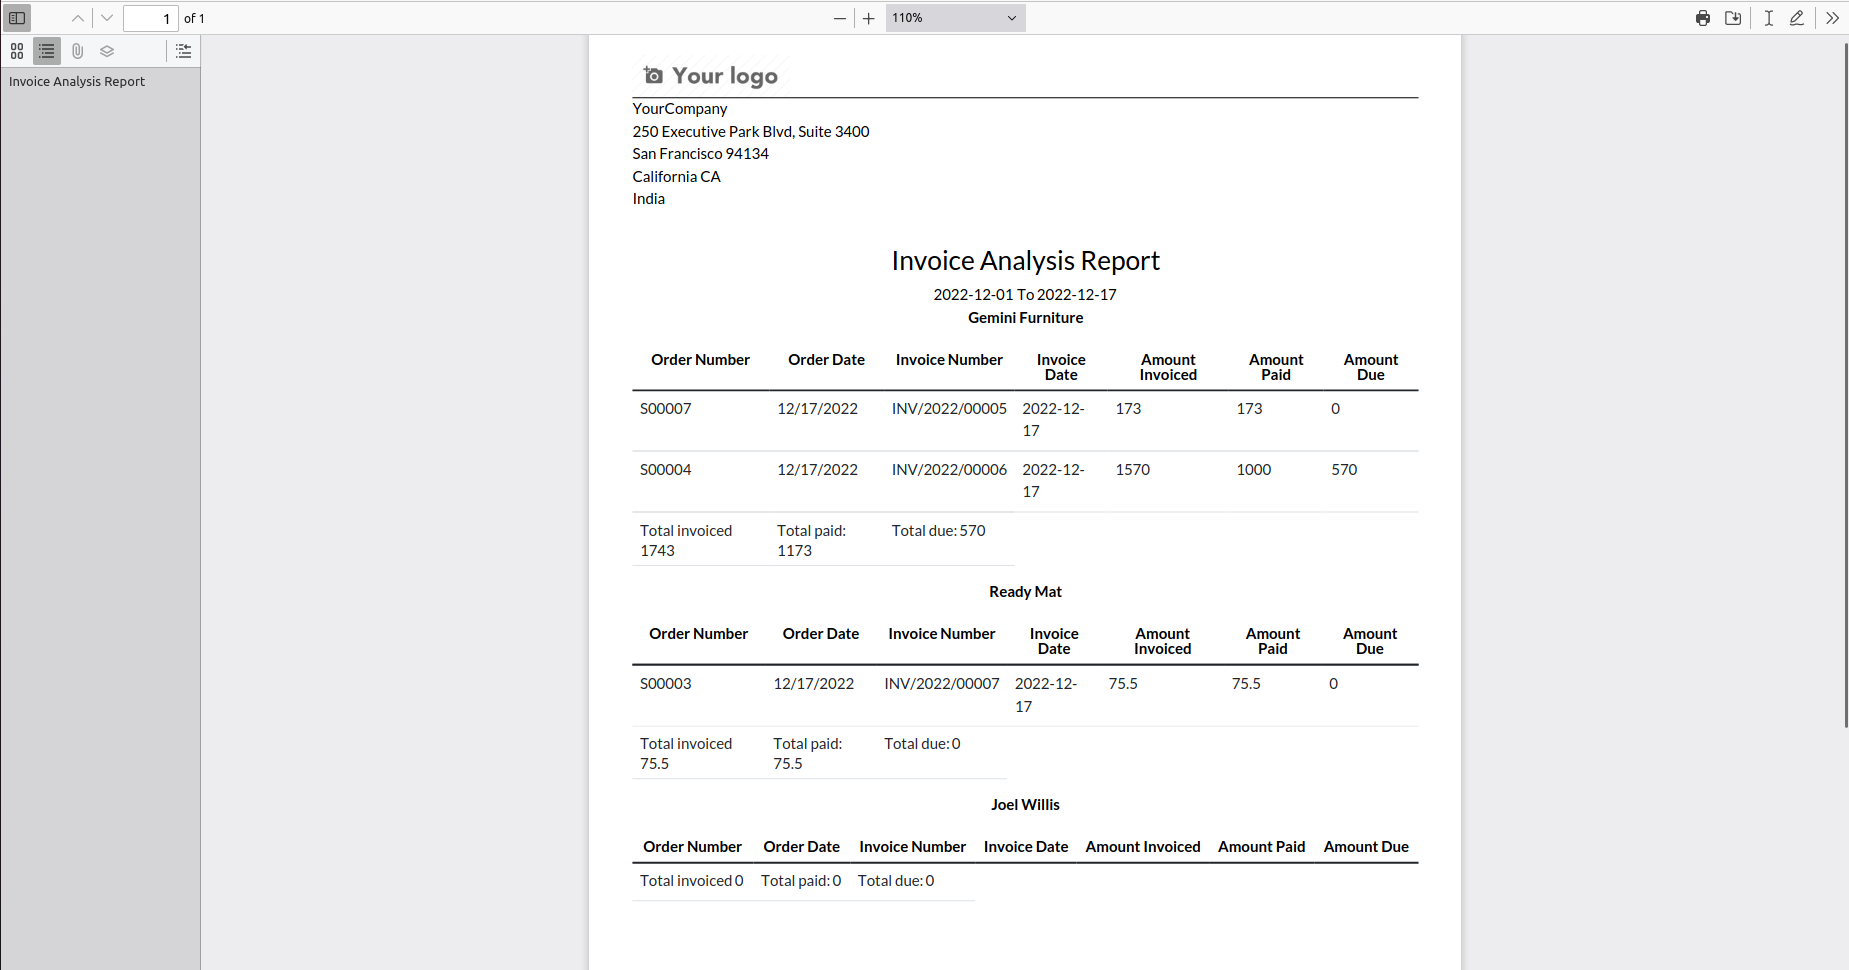
Task: Open the tools menu double-chevron
Action: 1832,18
